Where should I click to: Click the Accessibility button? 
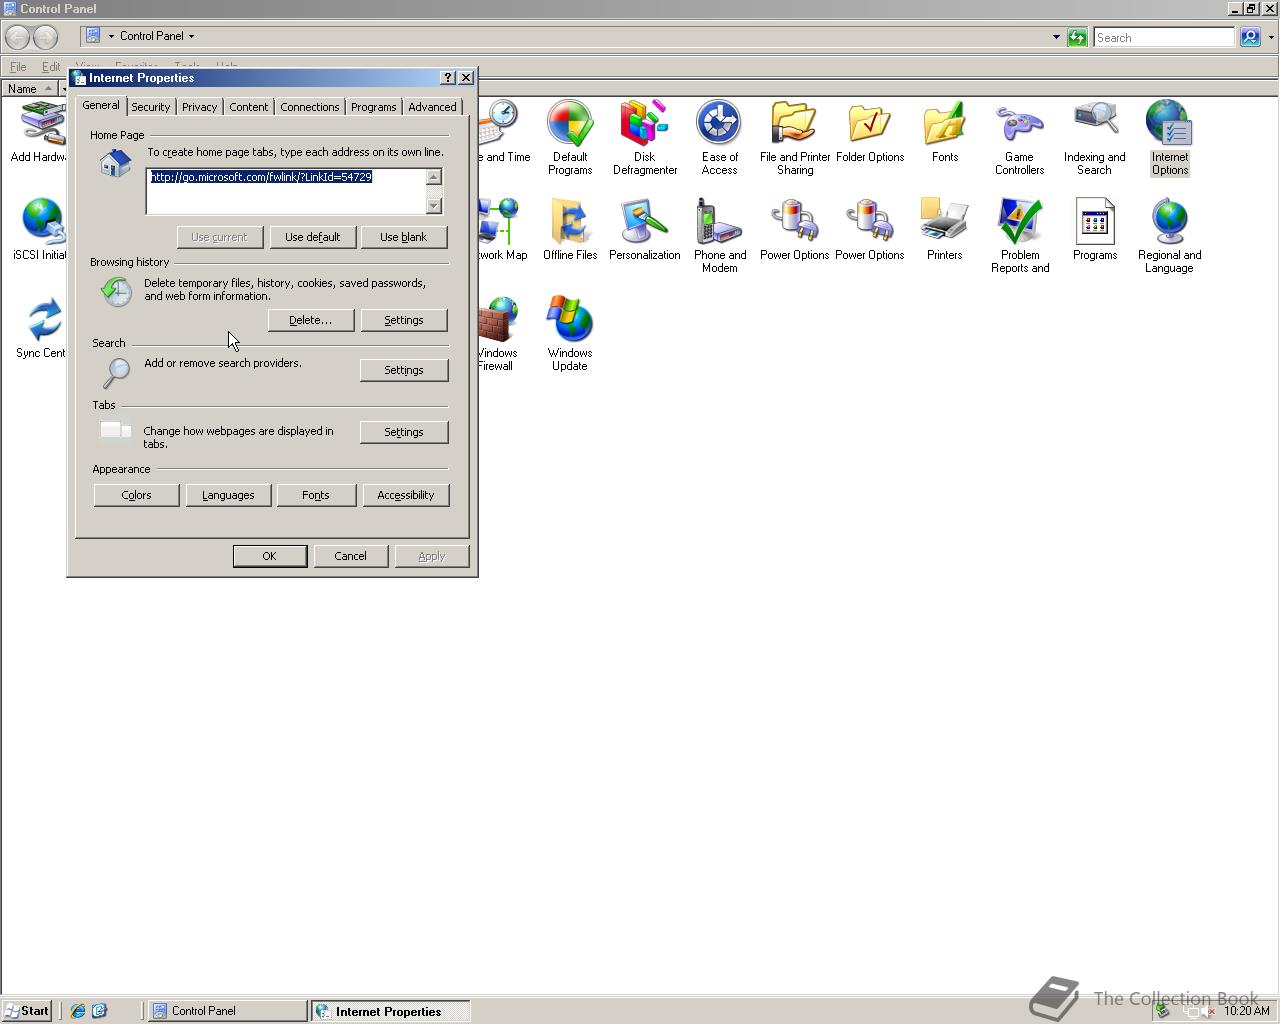point(406,495)
